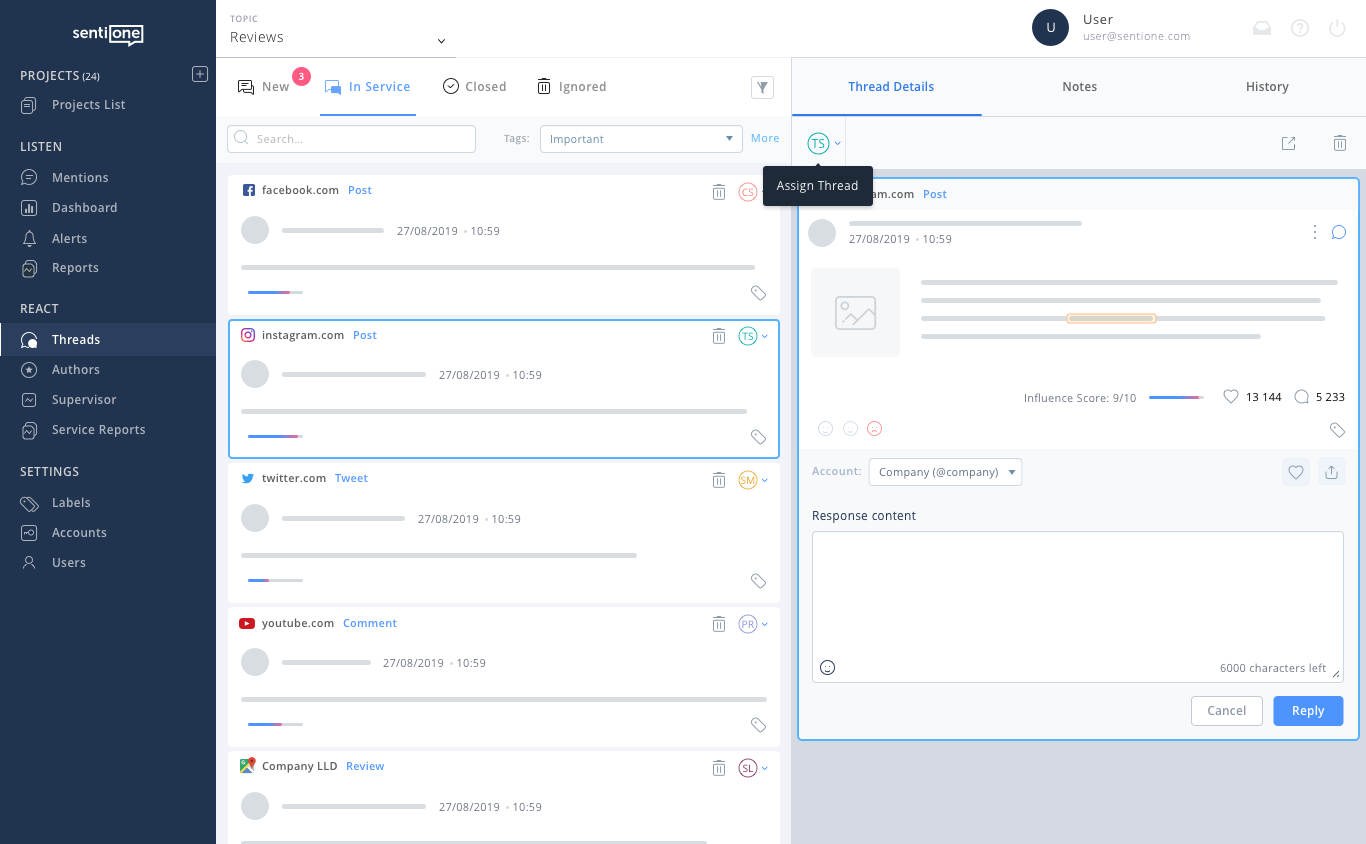Open the thread in a new window
1366x844 pixels.
(x=1288, y=143)
